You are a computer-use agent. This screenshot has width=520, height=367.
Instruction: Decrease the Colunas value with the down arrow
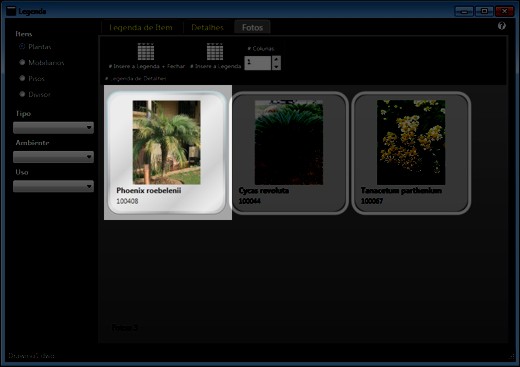pyautogui.click(x=276, y=67)
